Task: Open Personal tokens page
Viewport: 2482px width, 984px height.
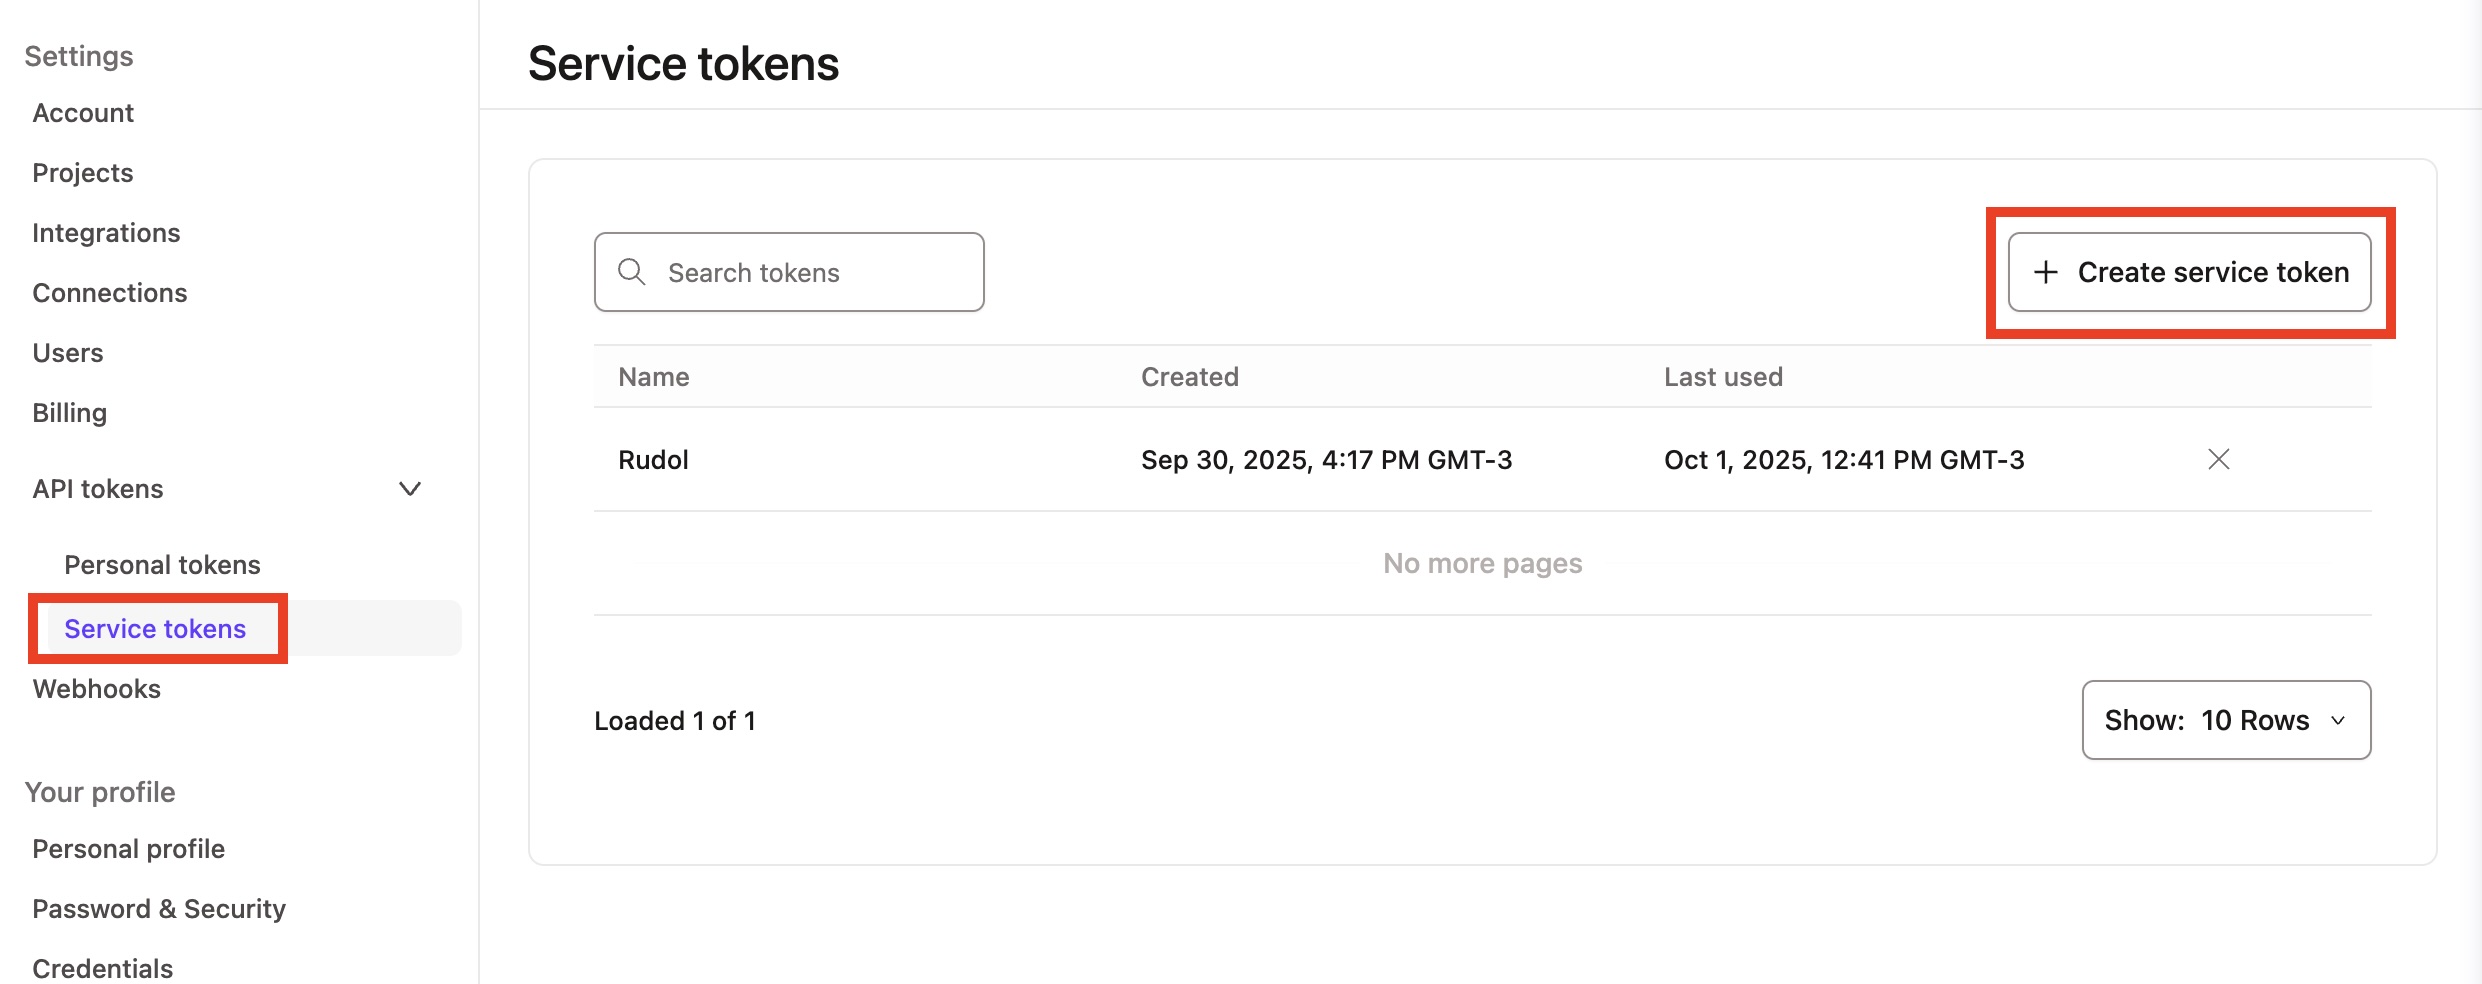Action: pos(162,565)
